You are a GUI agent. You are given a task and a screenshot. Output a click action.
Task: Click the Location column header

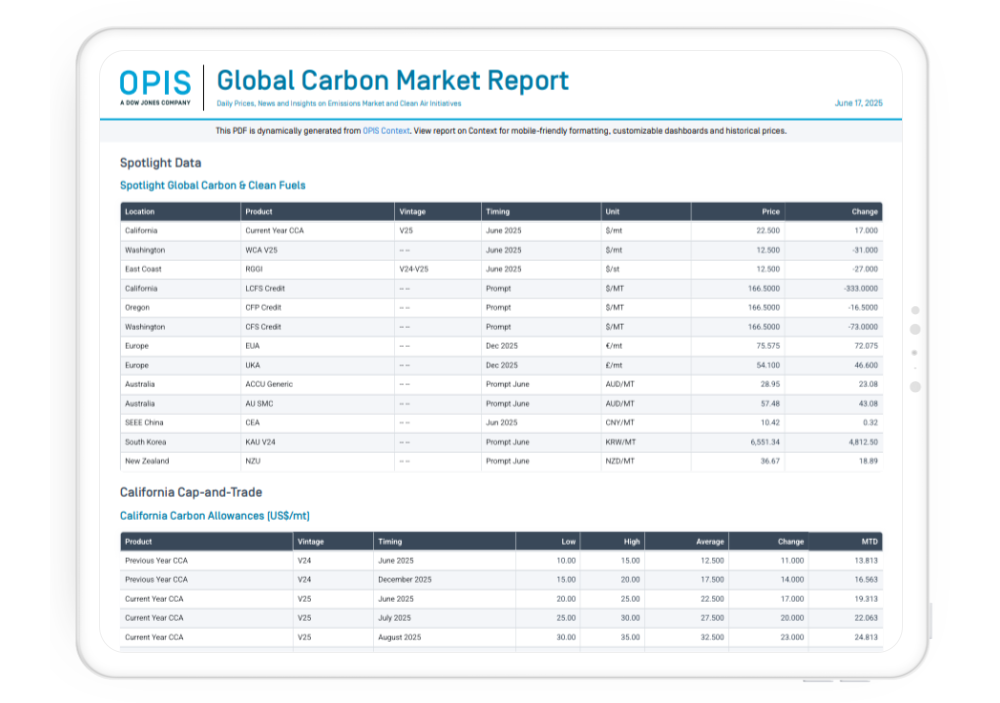(140, 212)
